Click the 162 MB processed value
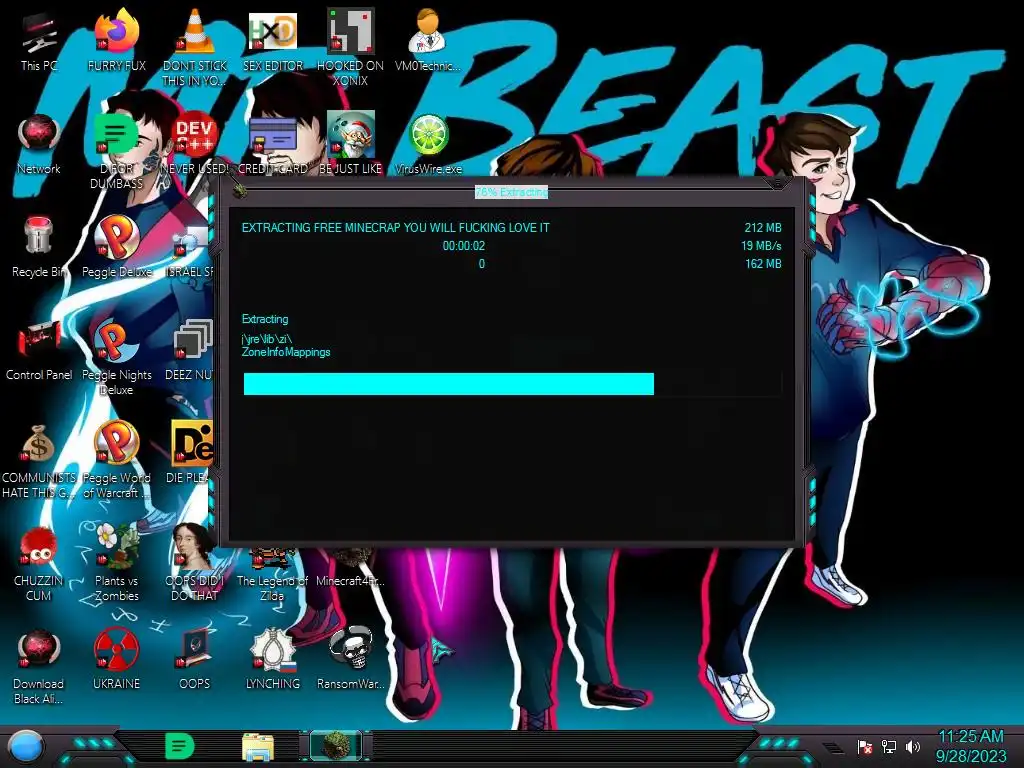1024x768 pixels. point(763,264)
